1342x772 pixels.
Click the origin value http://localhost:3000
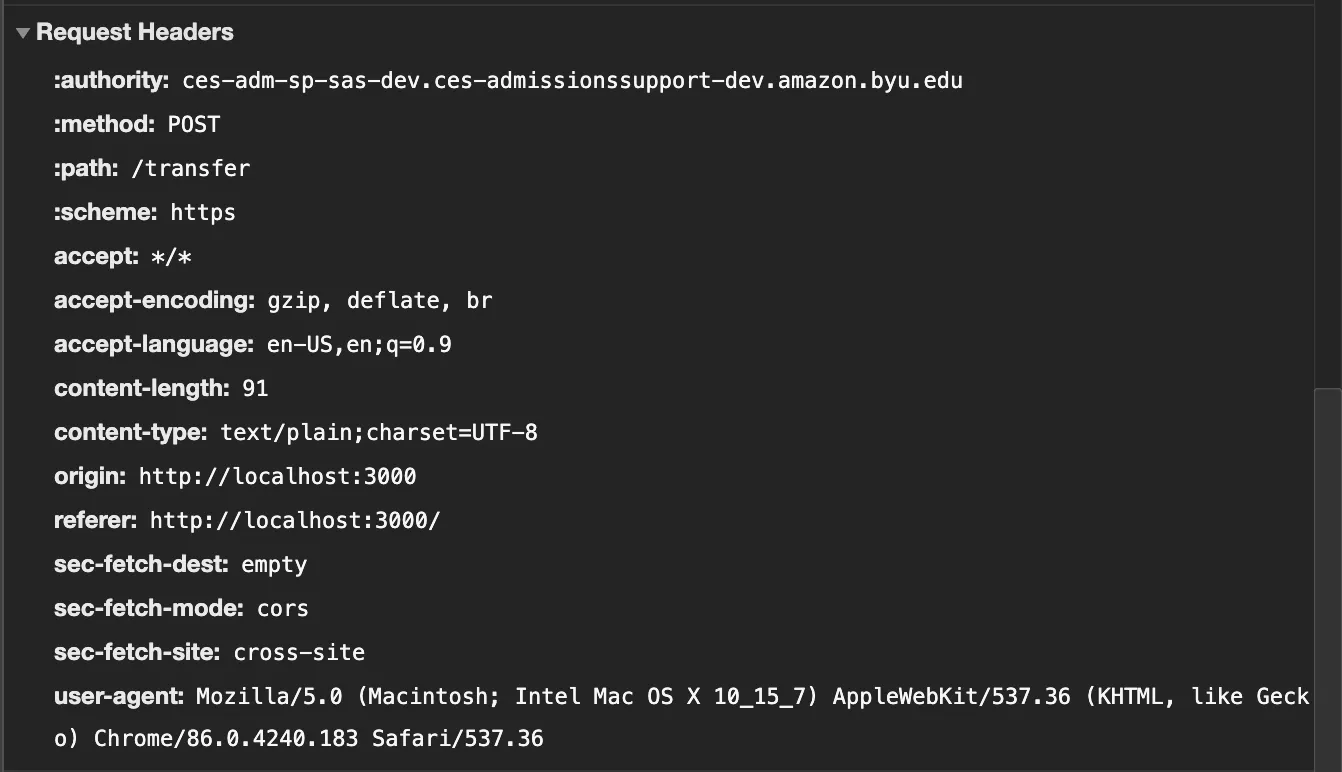coord(277,476)
